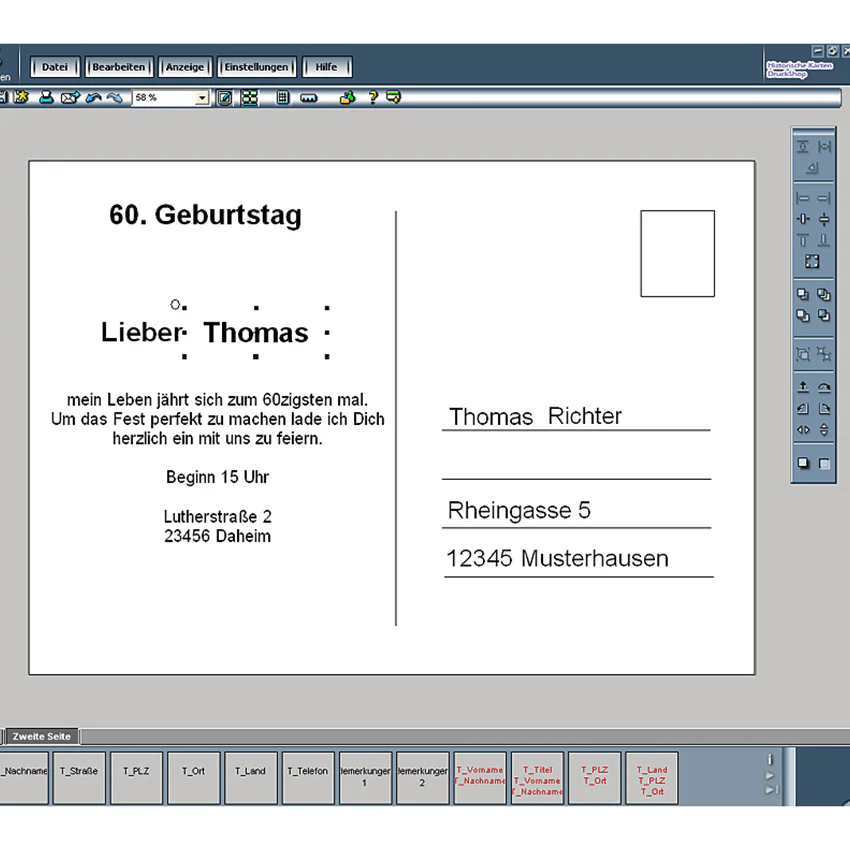
Task: Select the Thomas Richter address text
Action: [x=535, y=416]
